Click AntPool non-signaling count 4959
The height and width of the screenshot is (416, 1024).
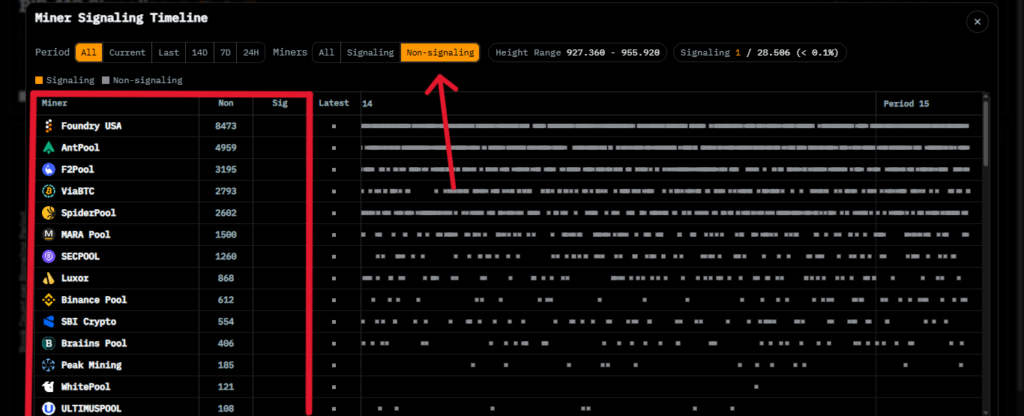[x=226, y=148]
